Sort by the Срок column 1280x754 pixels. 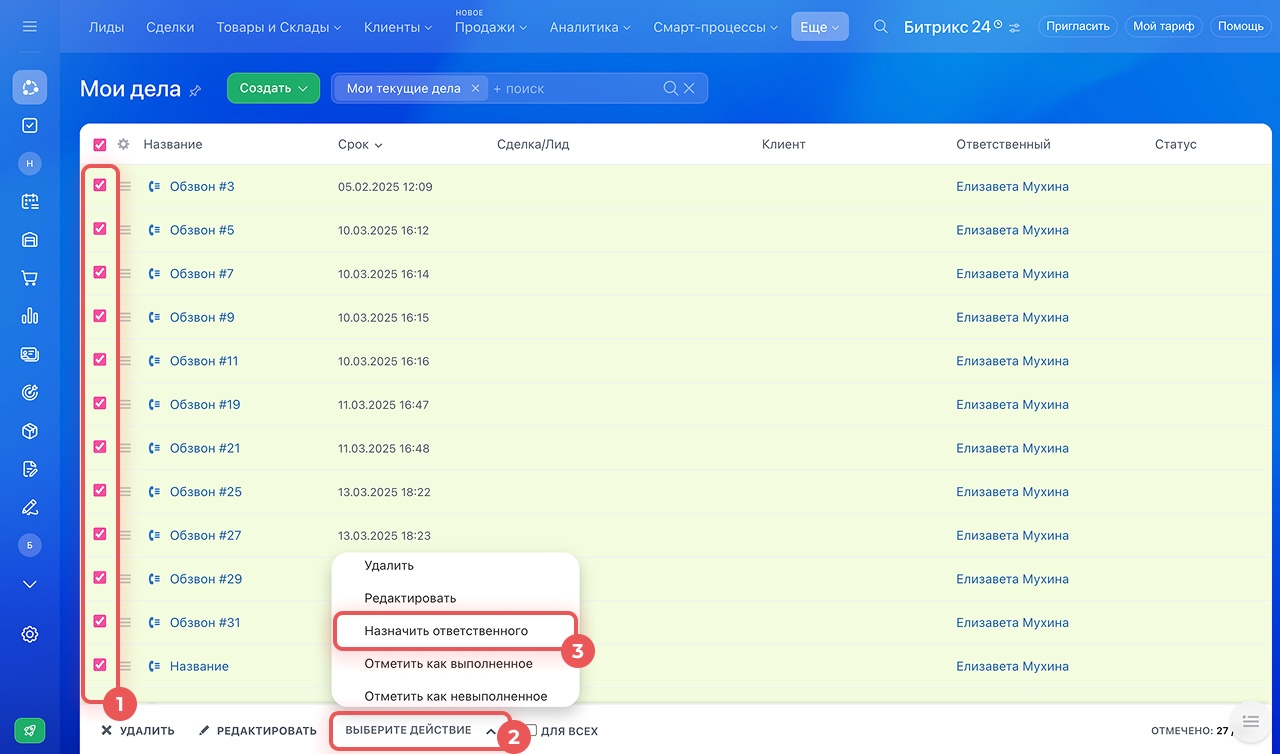tap(360, 145)
